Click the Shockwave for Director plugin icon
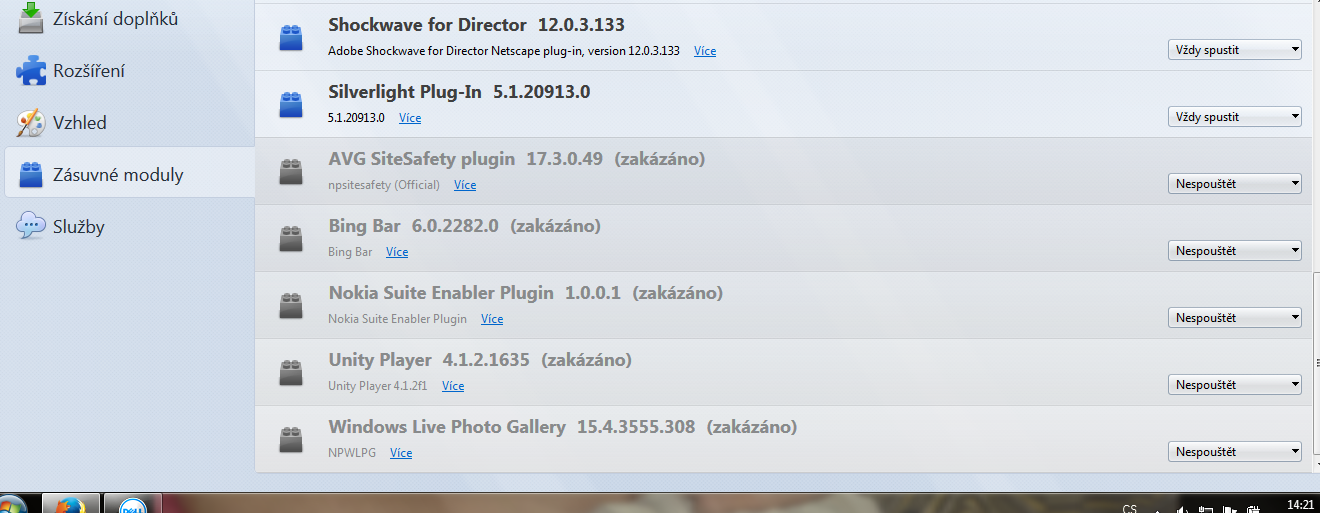Viewport: 1320px width, 513px height. pos(291,38)
